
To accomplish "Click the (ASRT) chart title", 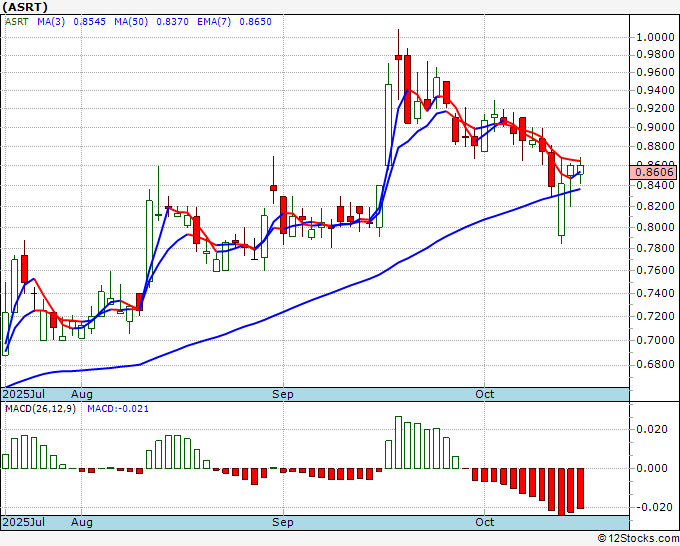I will point(25,7).
